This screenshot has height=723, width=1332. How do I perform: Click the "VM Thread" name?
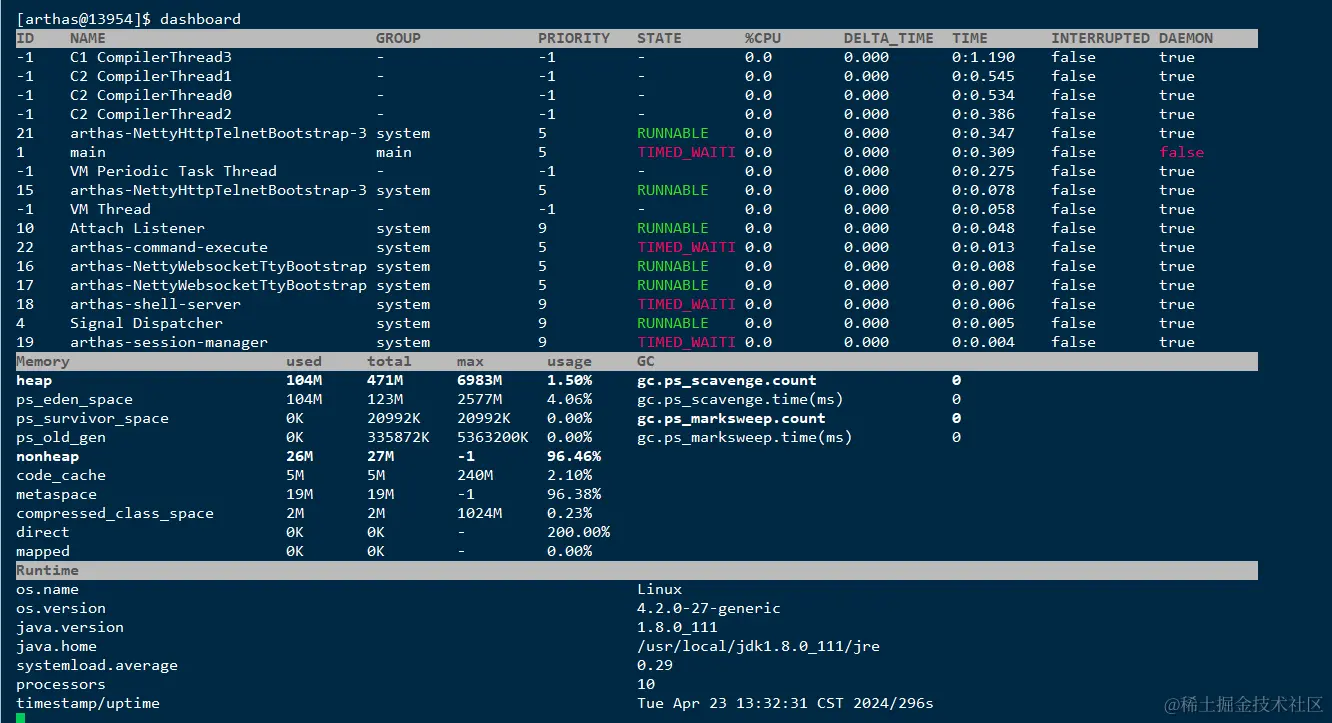pos(110,209)
